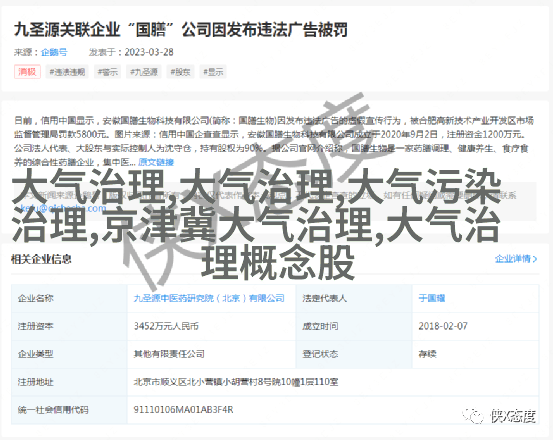The image size is (553, 440).
Task: Open legal representative 于国福 link
Action: pyautogui.click(x=432, y=298)
